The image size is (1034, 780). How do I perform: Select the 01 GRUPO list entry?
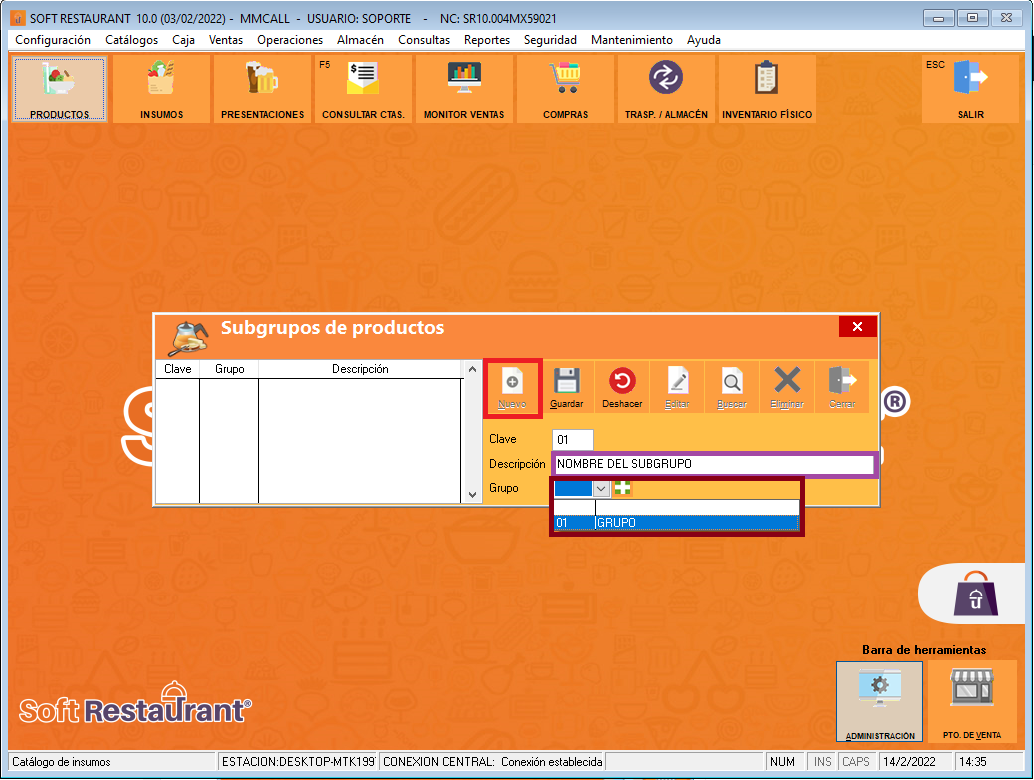pyautogui.click(x=676, y=523)
